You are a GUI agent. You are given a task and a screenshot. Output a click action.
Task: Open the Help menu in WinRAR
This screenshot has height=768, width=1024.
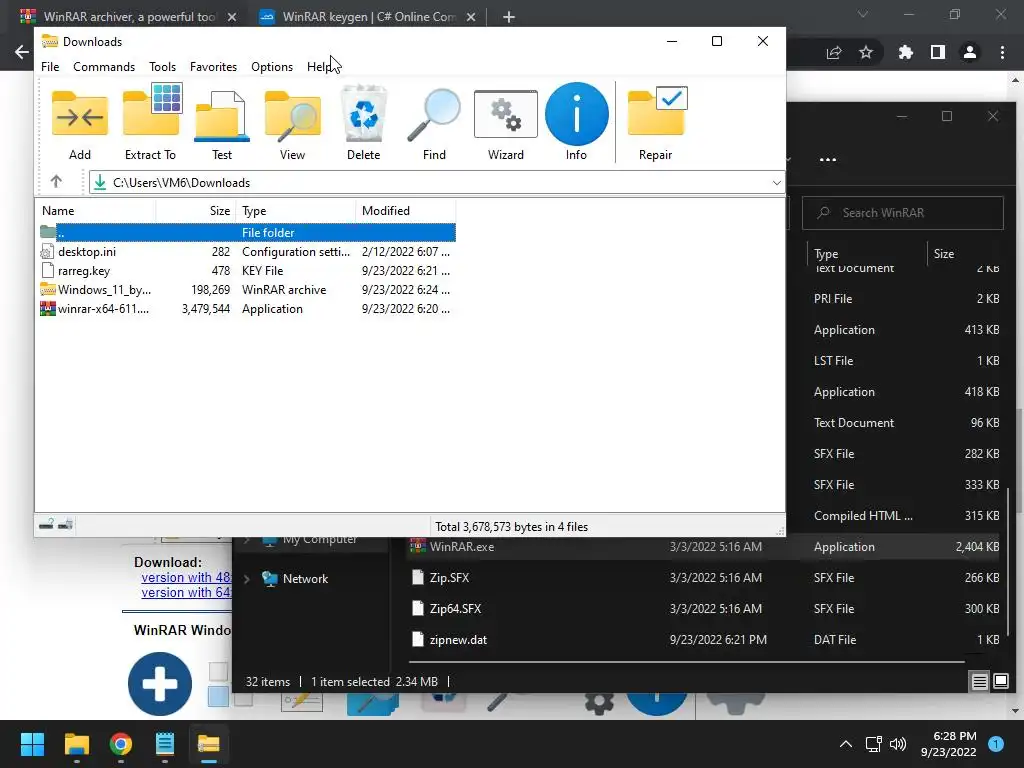click(x=319, y=67)
